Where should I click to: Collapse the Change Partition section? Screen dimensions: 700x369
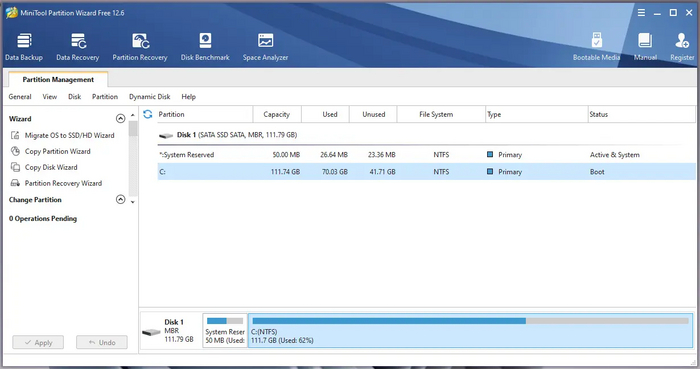pyautogui.click(x=121, y=199)
